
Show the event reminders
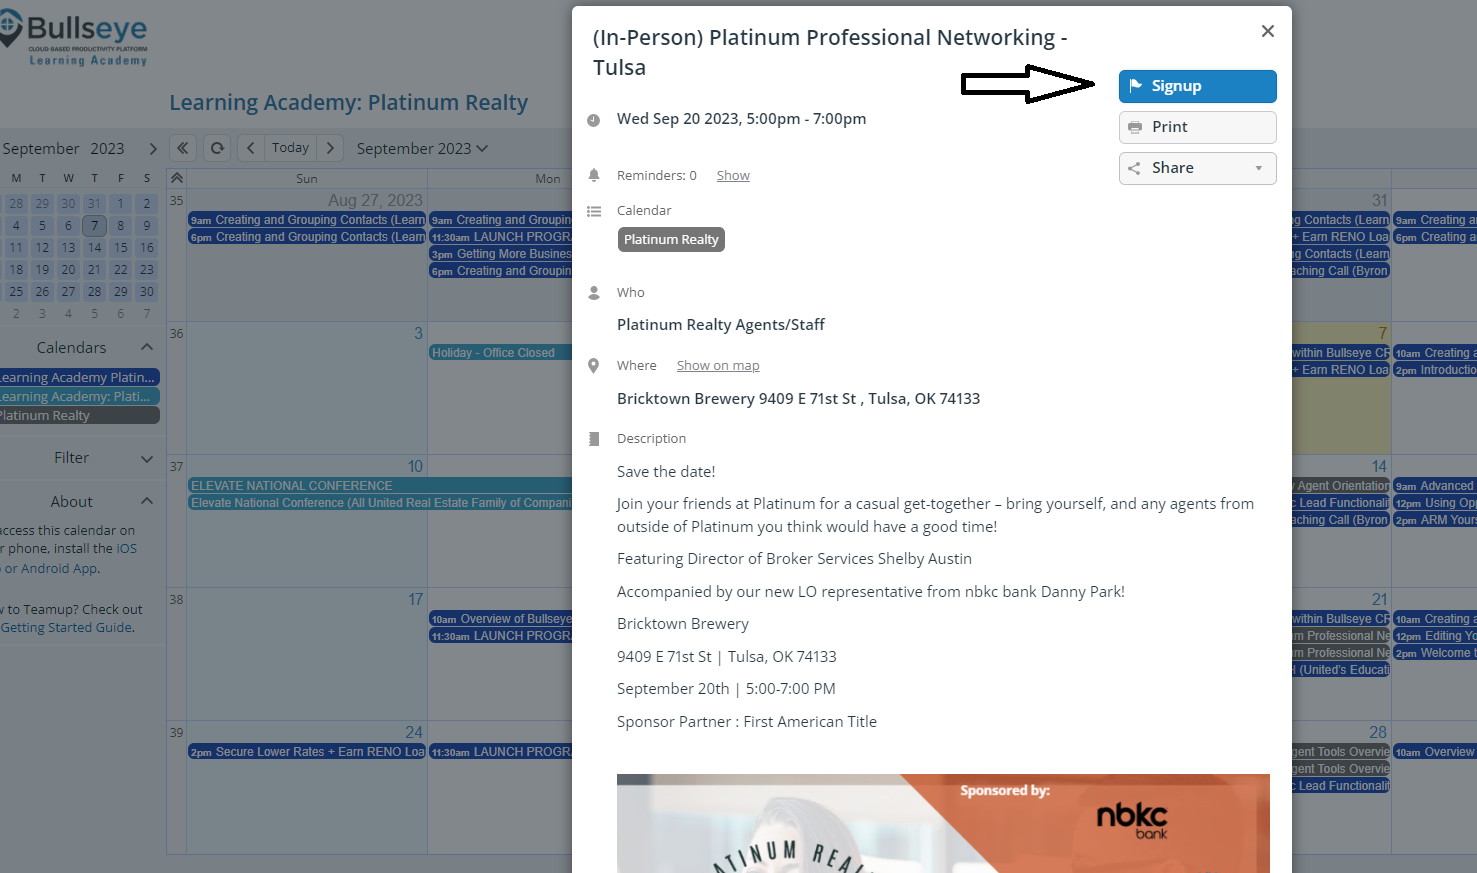pos(733,175)
